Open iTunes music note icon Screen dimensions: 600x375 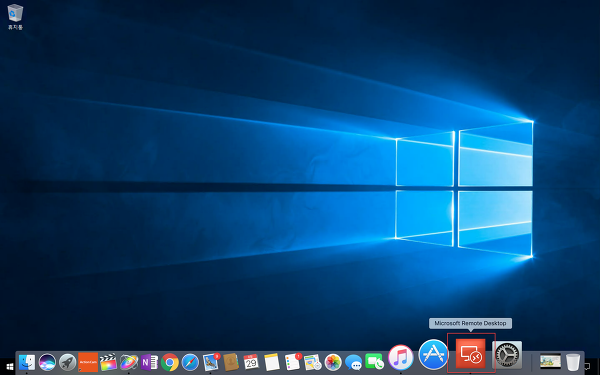[x=401, y=358]
